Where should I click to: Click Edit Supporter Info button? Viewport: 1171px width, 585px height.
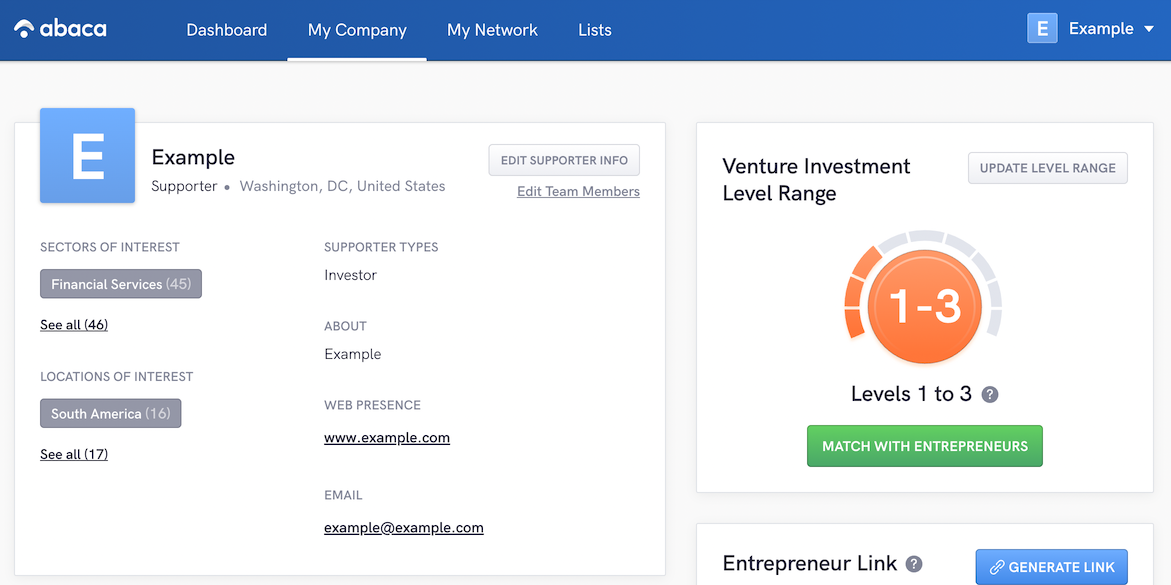coord(564,160)
